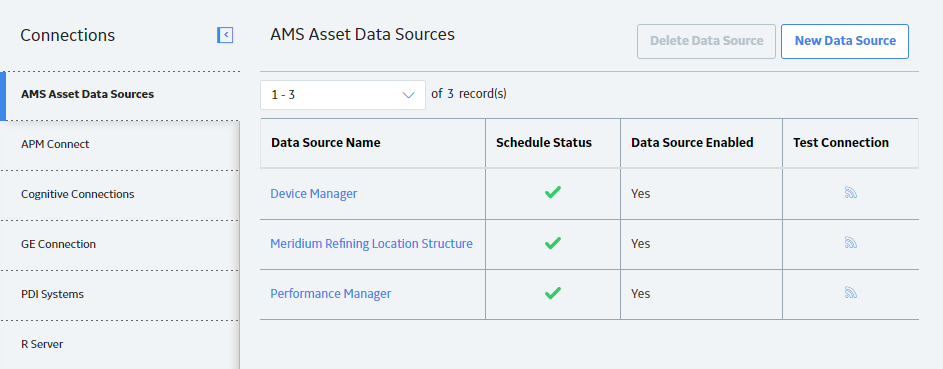943x369 pixels.
Task: Test connection for Device Manager
Action: click(x=850, y=193)
